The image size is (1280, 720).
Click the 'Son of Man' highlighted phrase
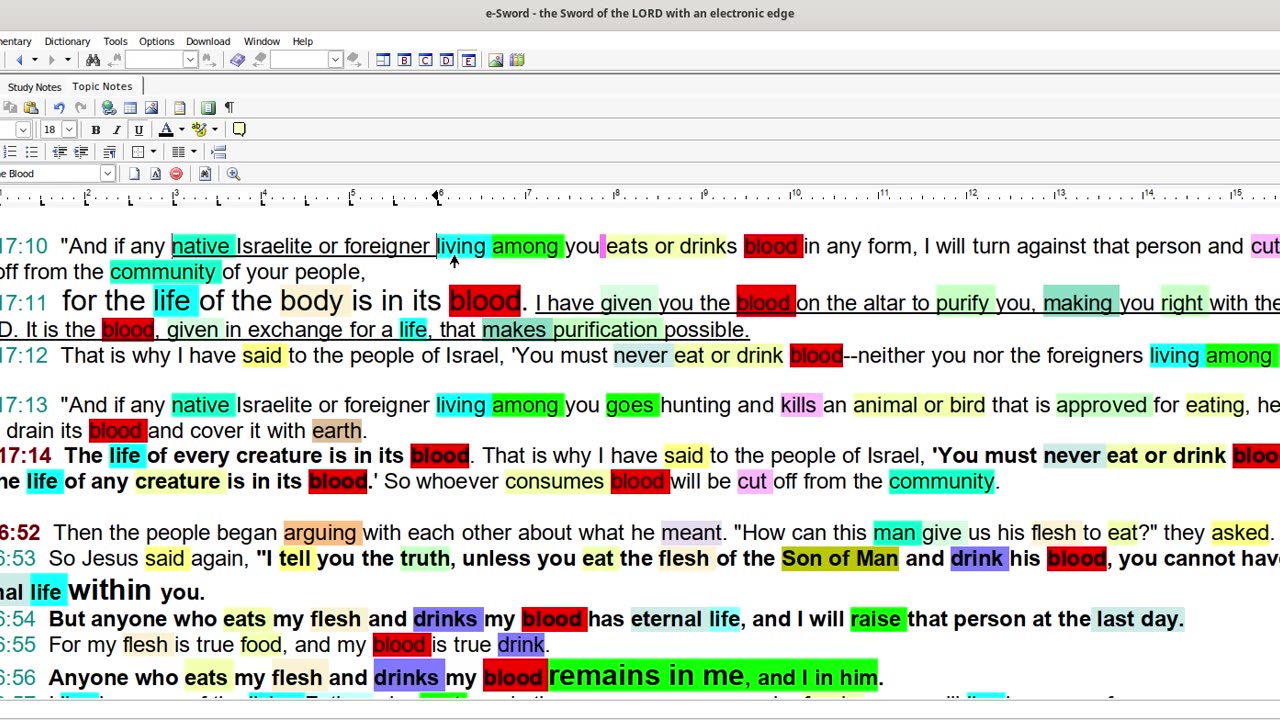pos(840,558)
